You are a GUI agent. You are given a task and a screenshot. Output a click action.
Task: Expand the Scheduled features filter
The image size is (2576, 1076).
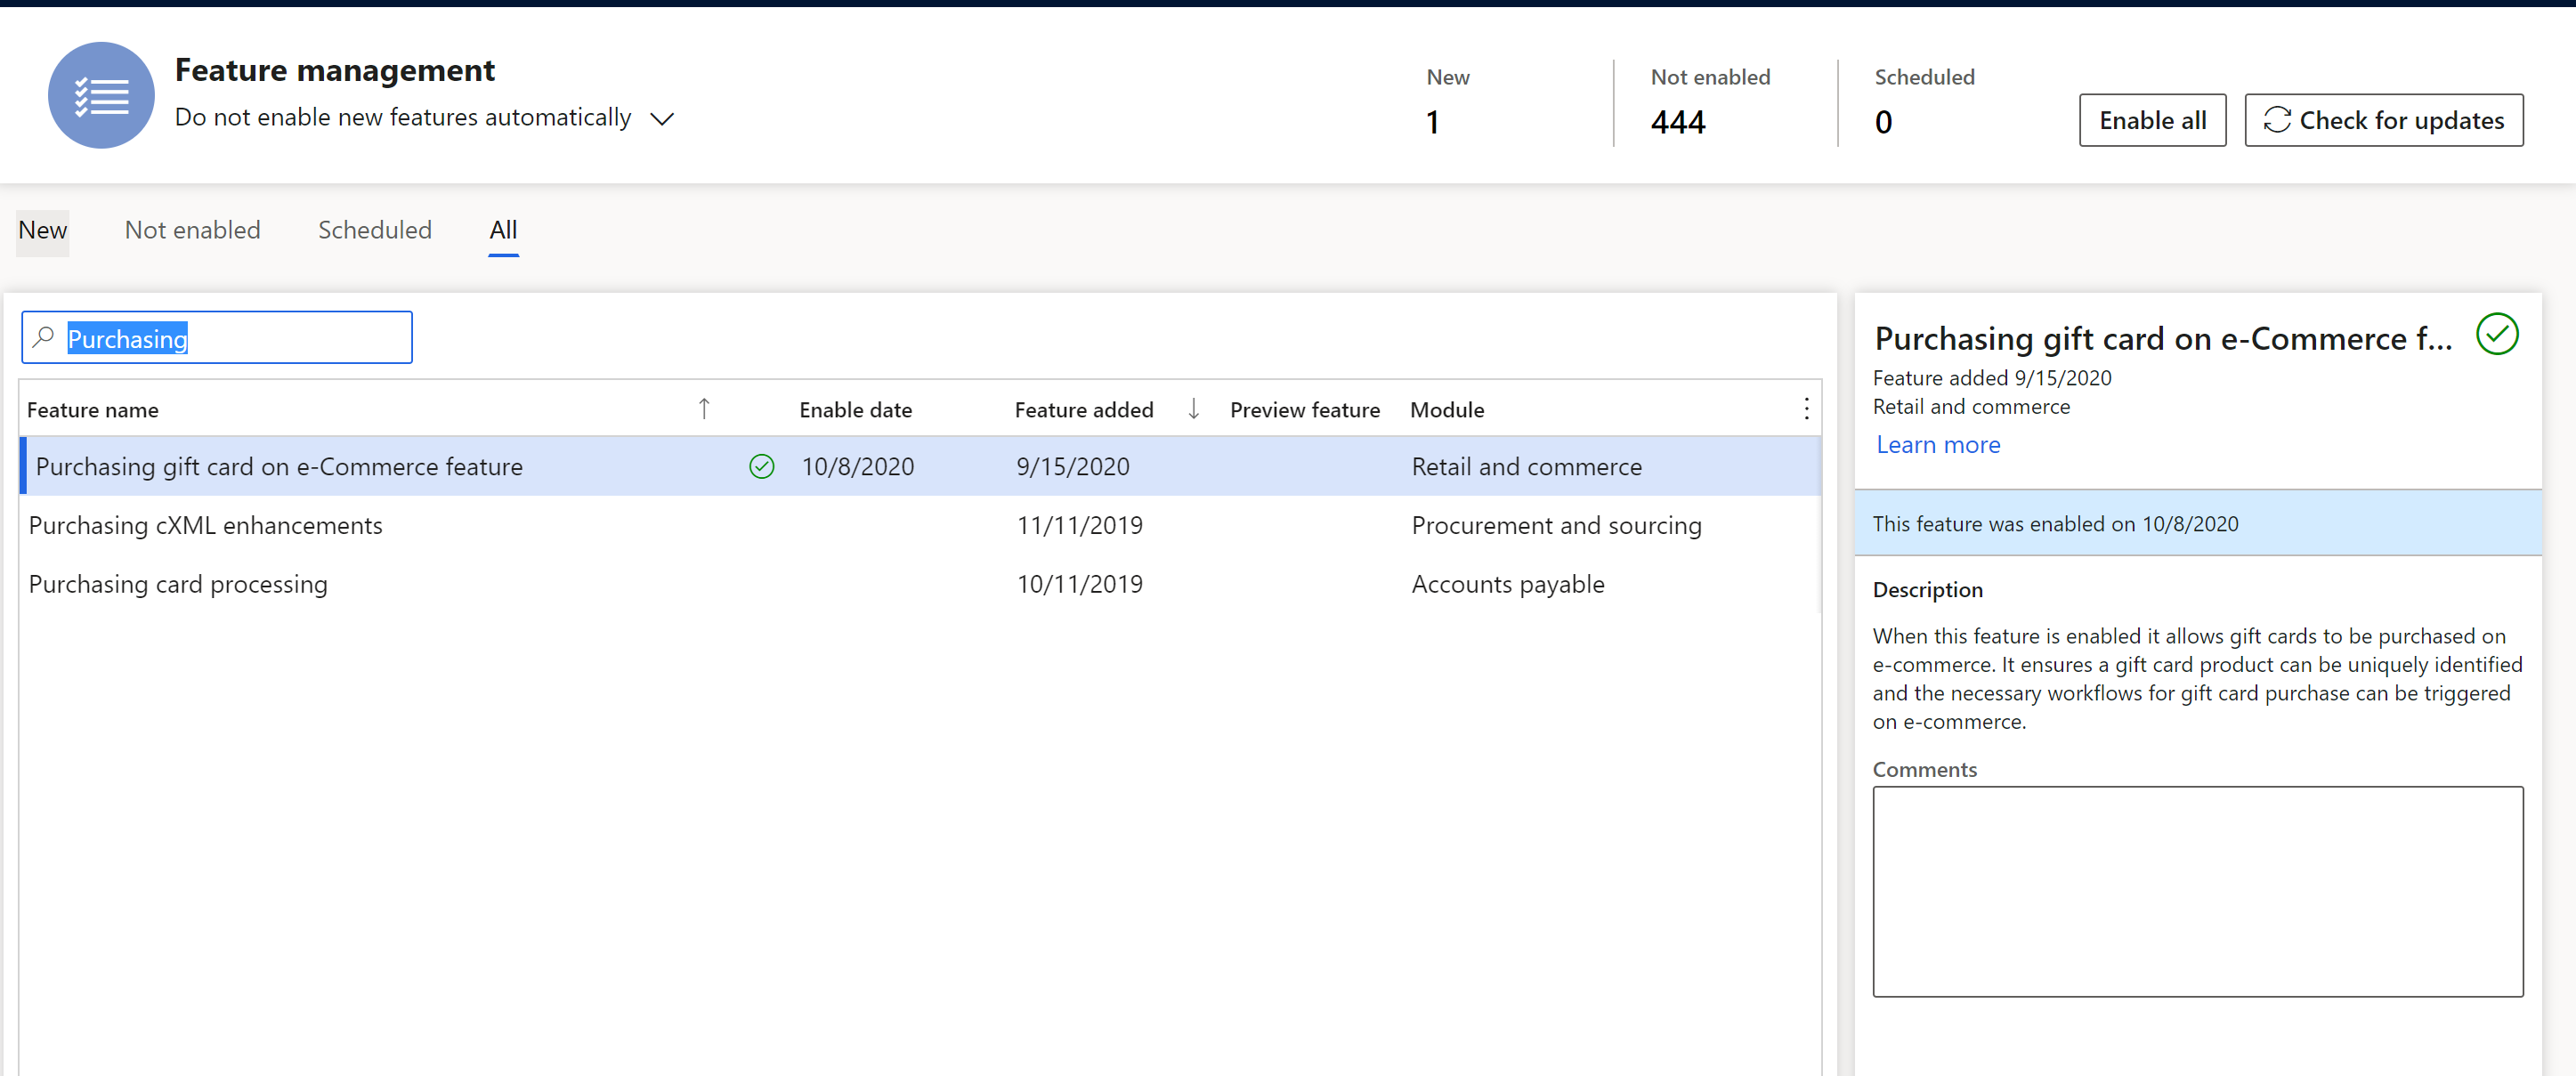(375, 230)
